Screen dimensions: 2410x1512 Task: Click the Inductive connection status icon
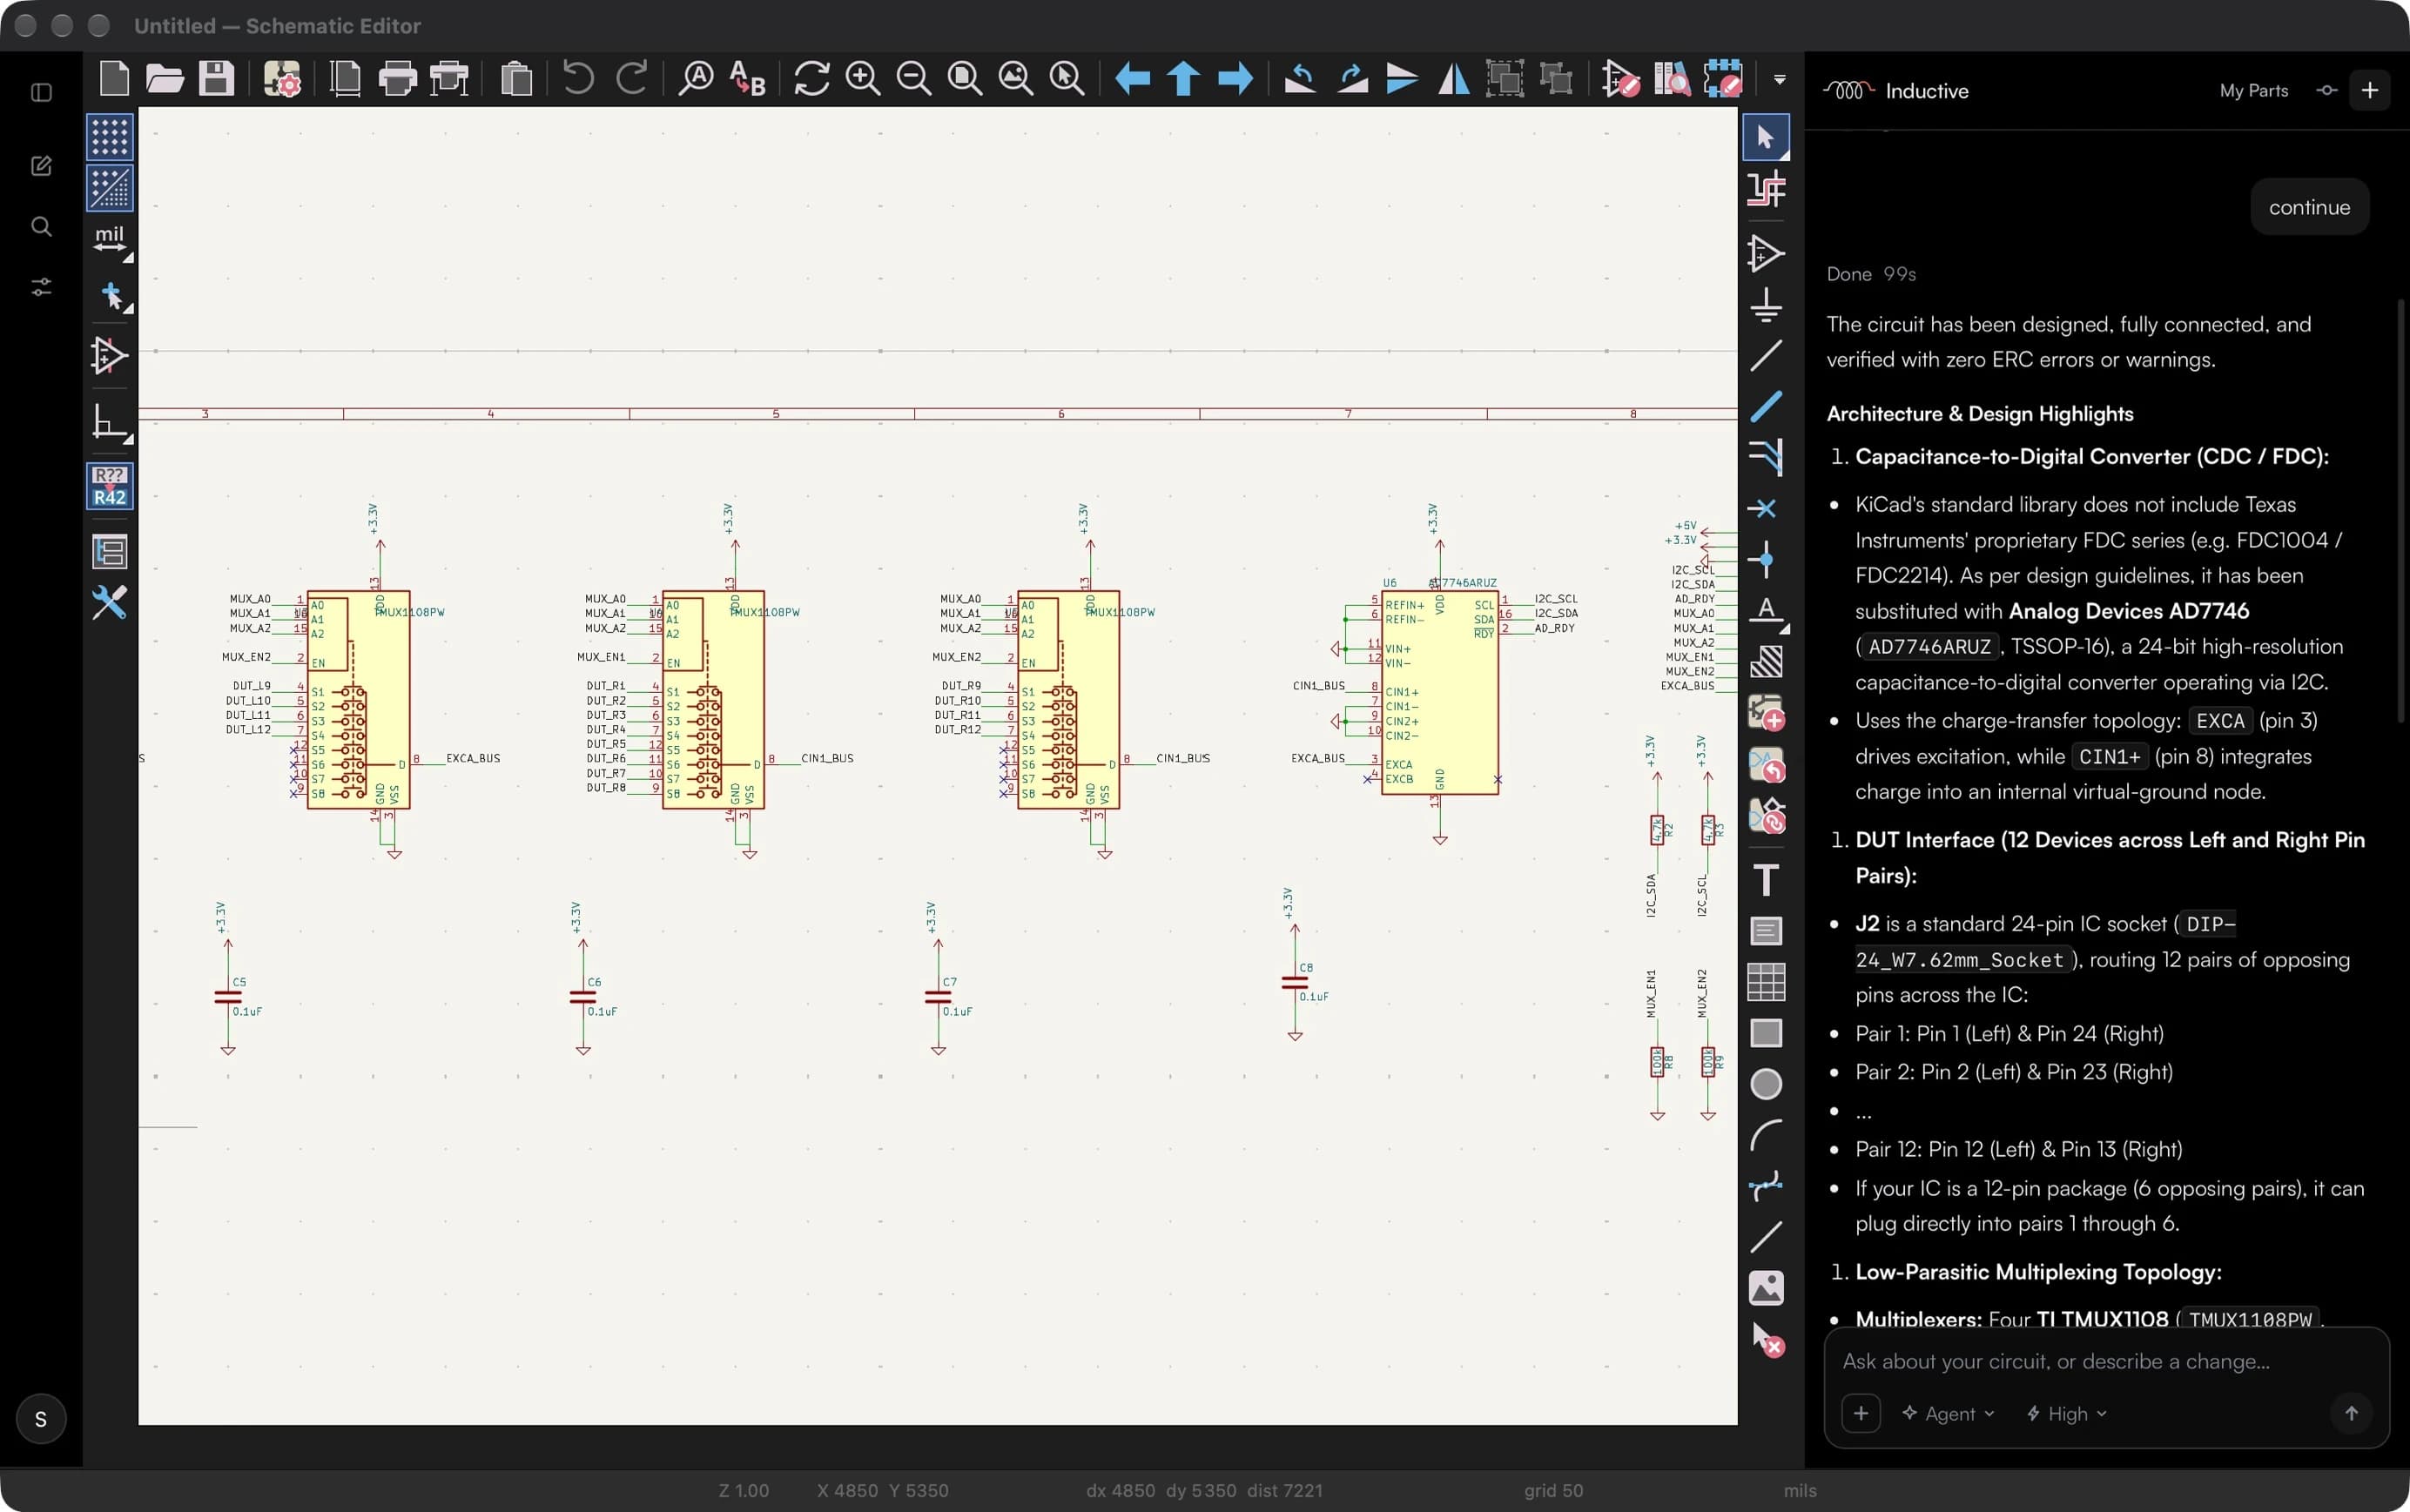2327,90
